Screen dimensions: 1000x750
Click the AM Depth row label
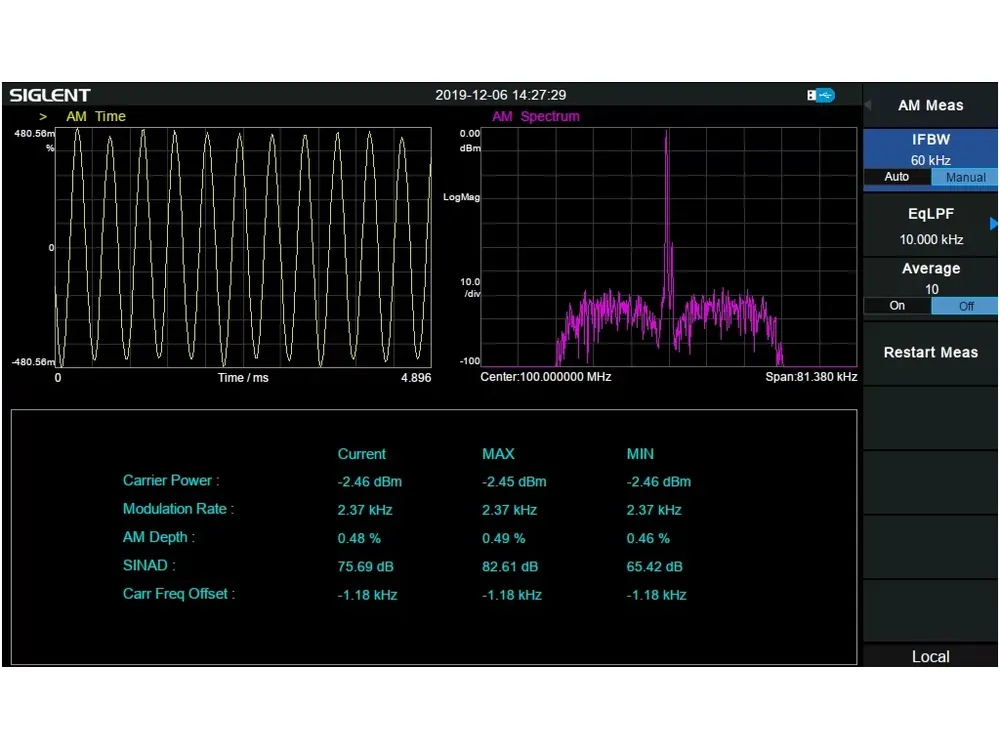pos(159,538)
